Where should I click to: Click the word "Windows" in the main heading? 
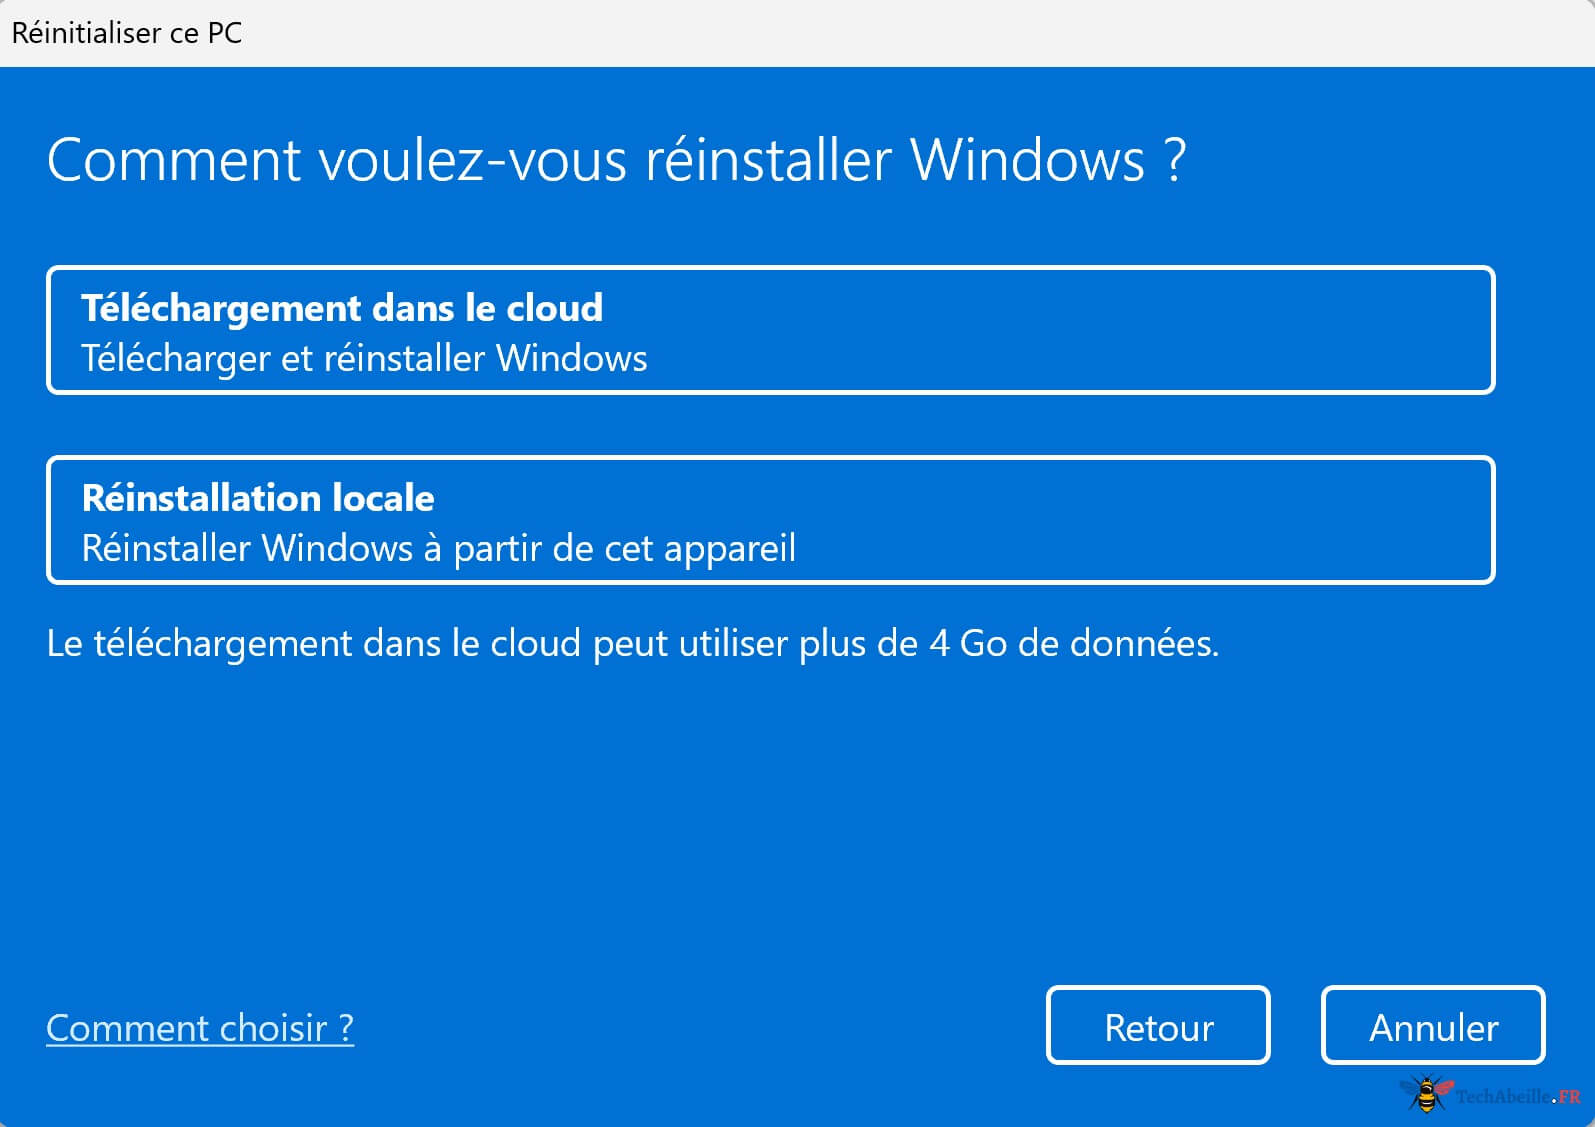point(1027,160)
